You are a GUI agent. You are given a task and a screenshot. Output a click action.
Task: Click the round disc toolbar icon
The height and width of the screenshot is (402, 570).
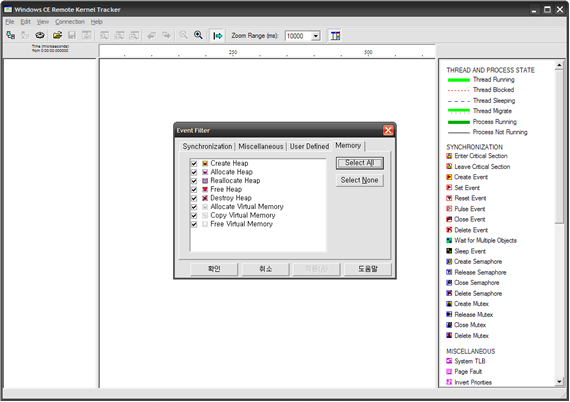pyautogui.click(x=40, y=35)
